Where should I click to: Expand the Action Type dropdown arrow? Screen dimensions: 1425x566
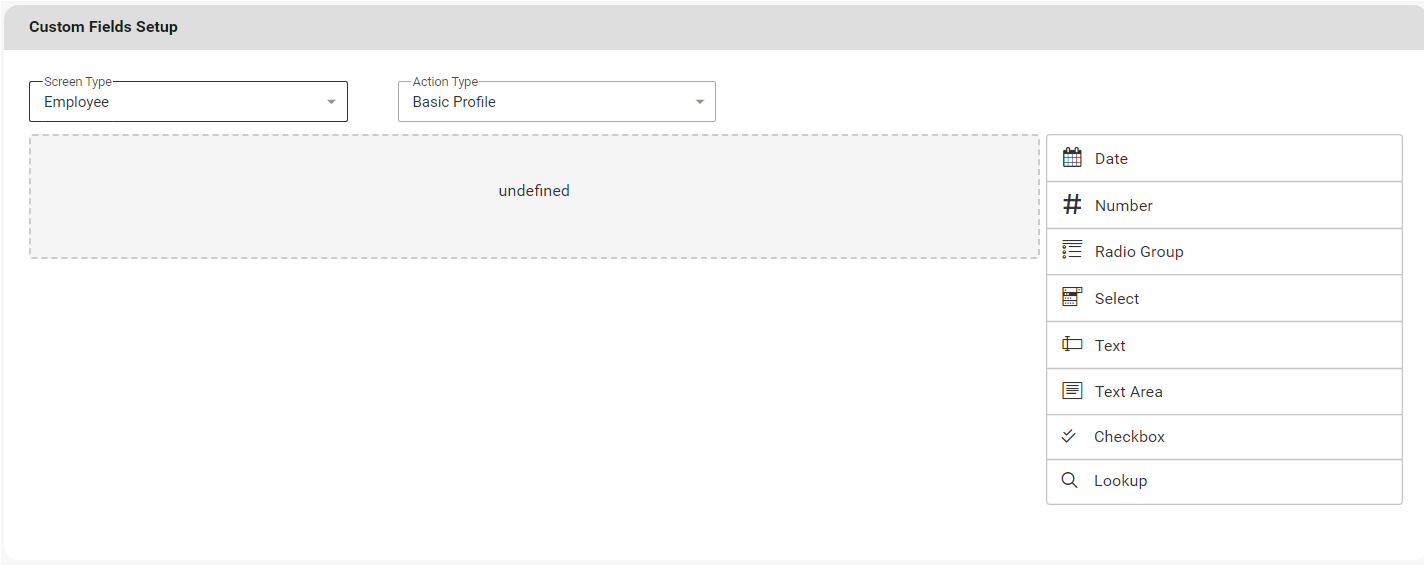(700, 102)
